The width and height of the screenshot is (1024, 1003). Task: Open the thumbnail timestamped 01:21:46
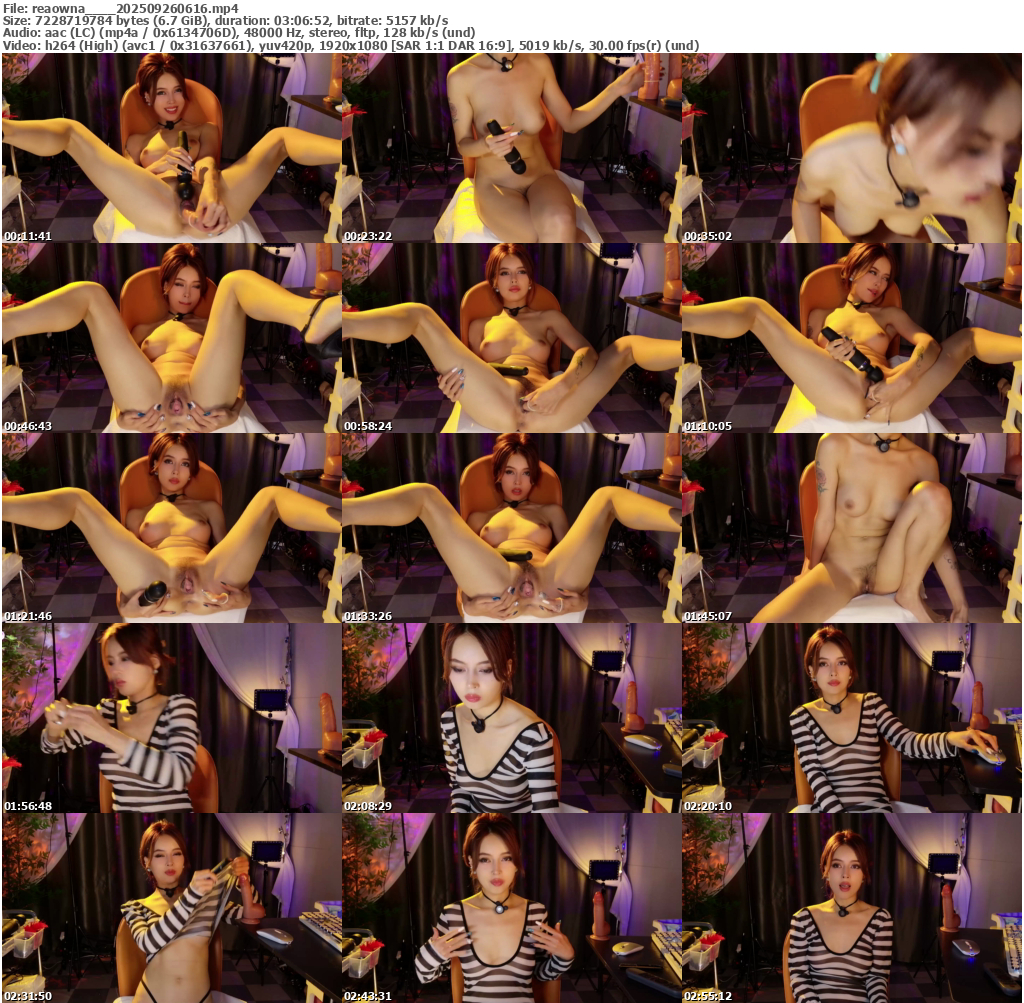pos(171,528)
